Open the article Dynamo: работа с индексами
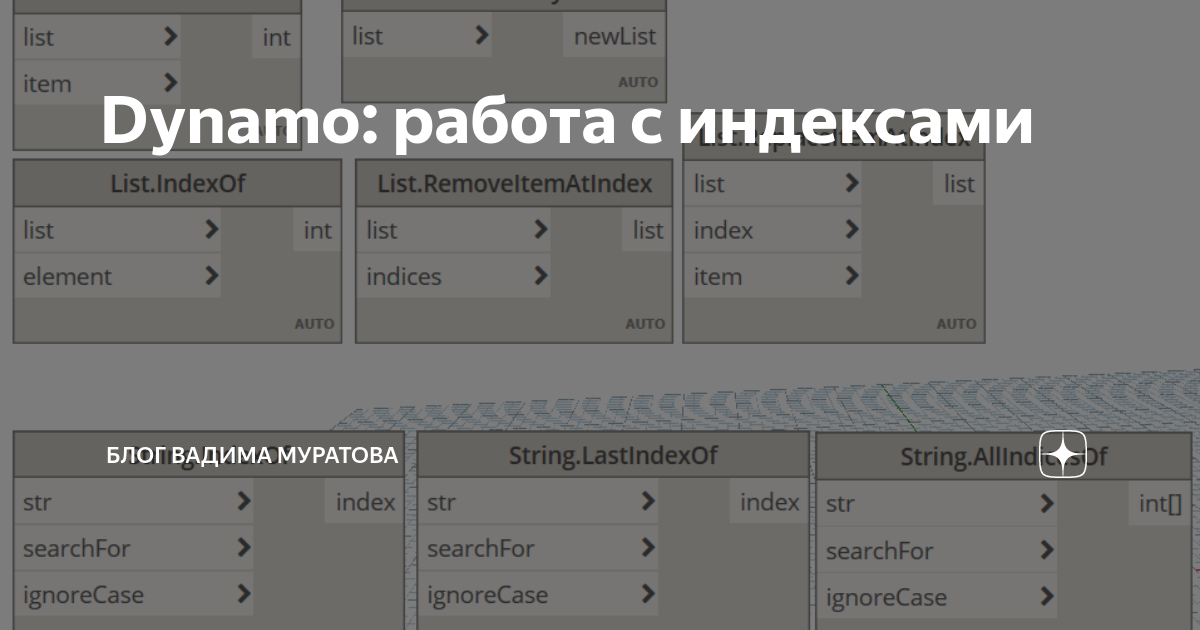The image size is (1200, 630). 566,124
